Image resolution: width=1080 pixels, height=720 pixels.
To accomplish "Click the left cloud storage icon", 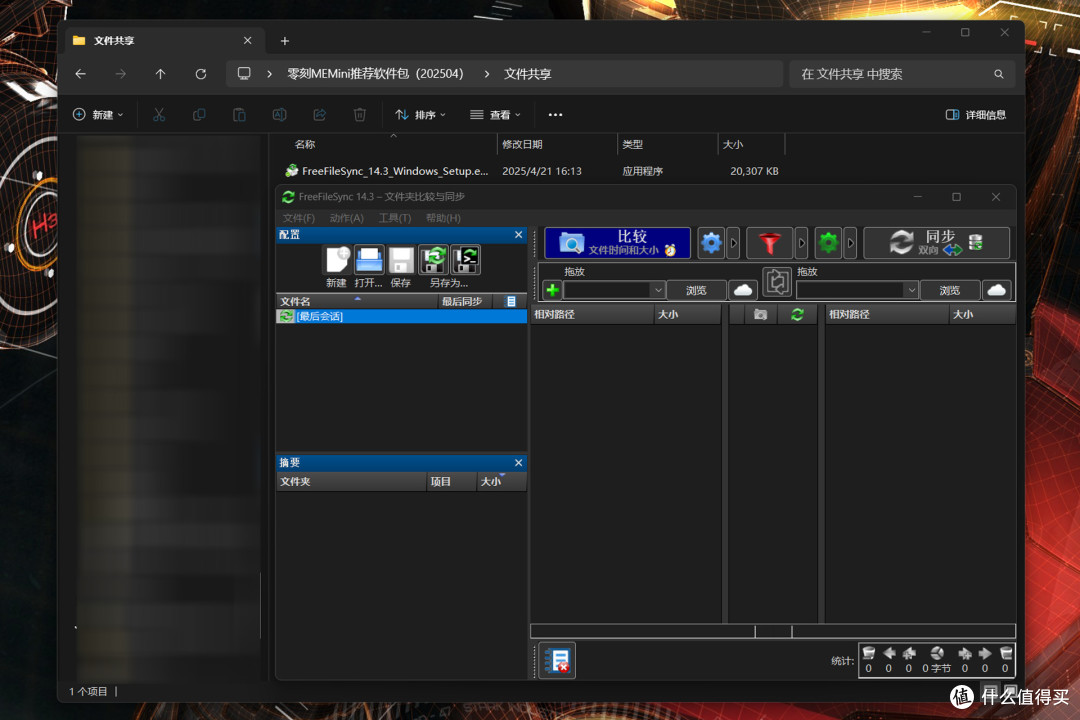I will 742,290.
